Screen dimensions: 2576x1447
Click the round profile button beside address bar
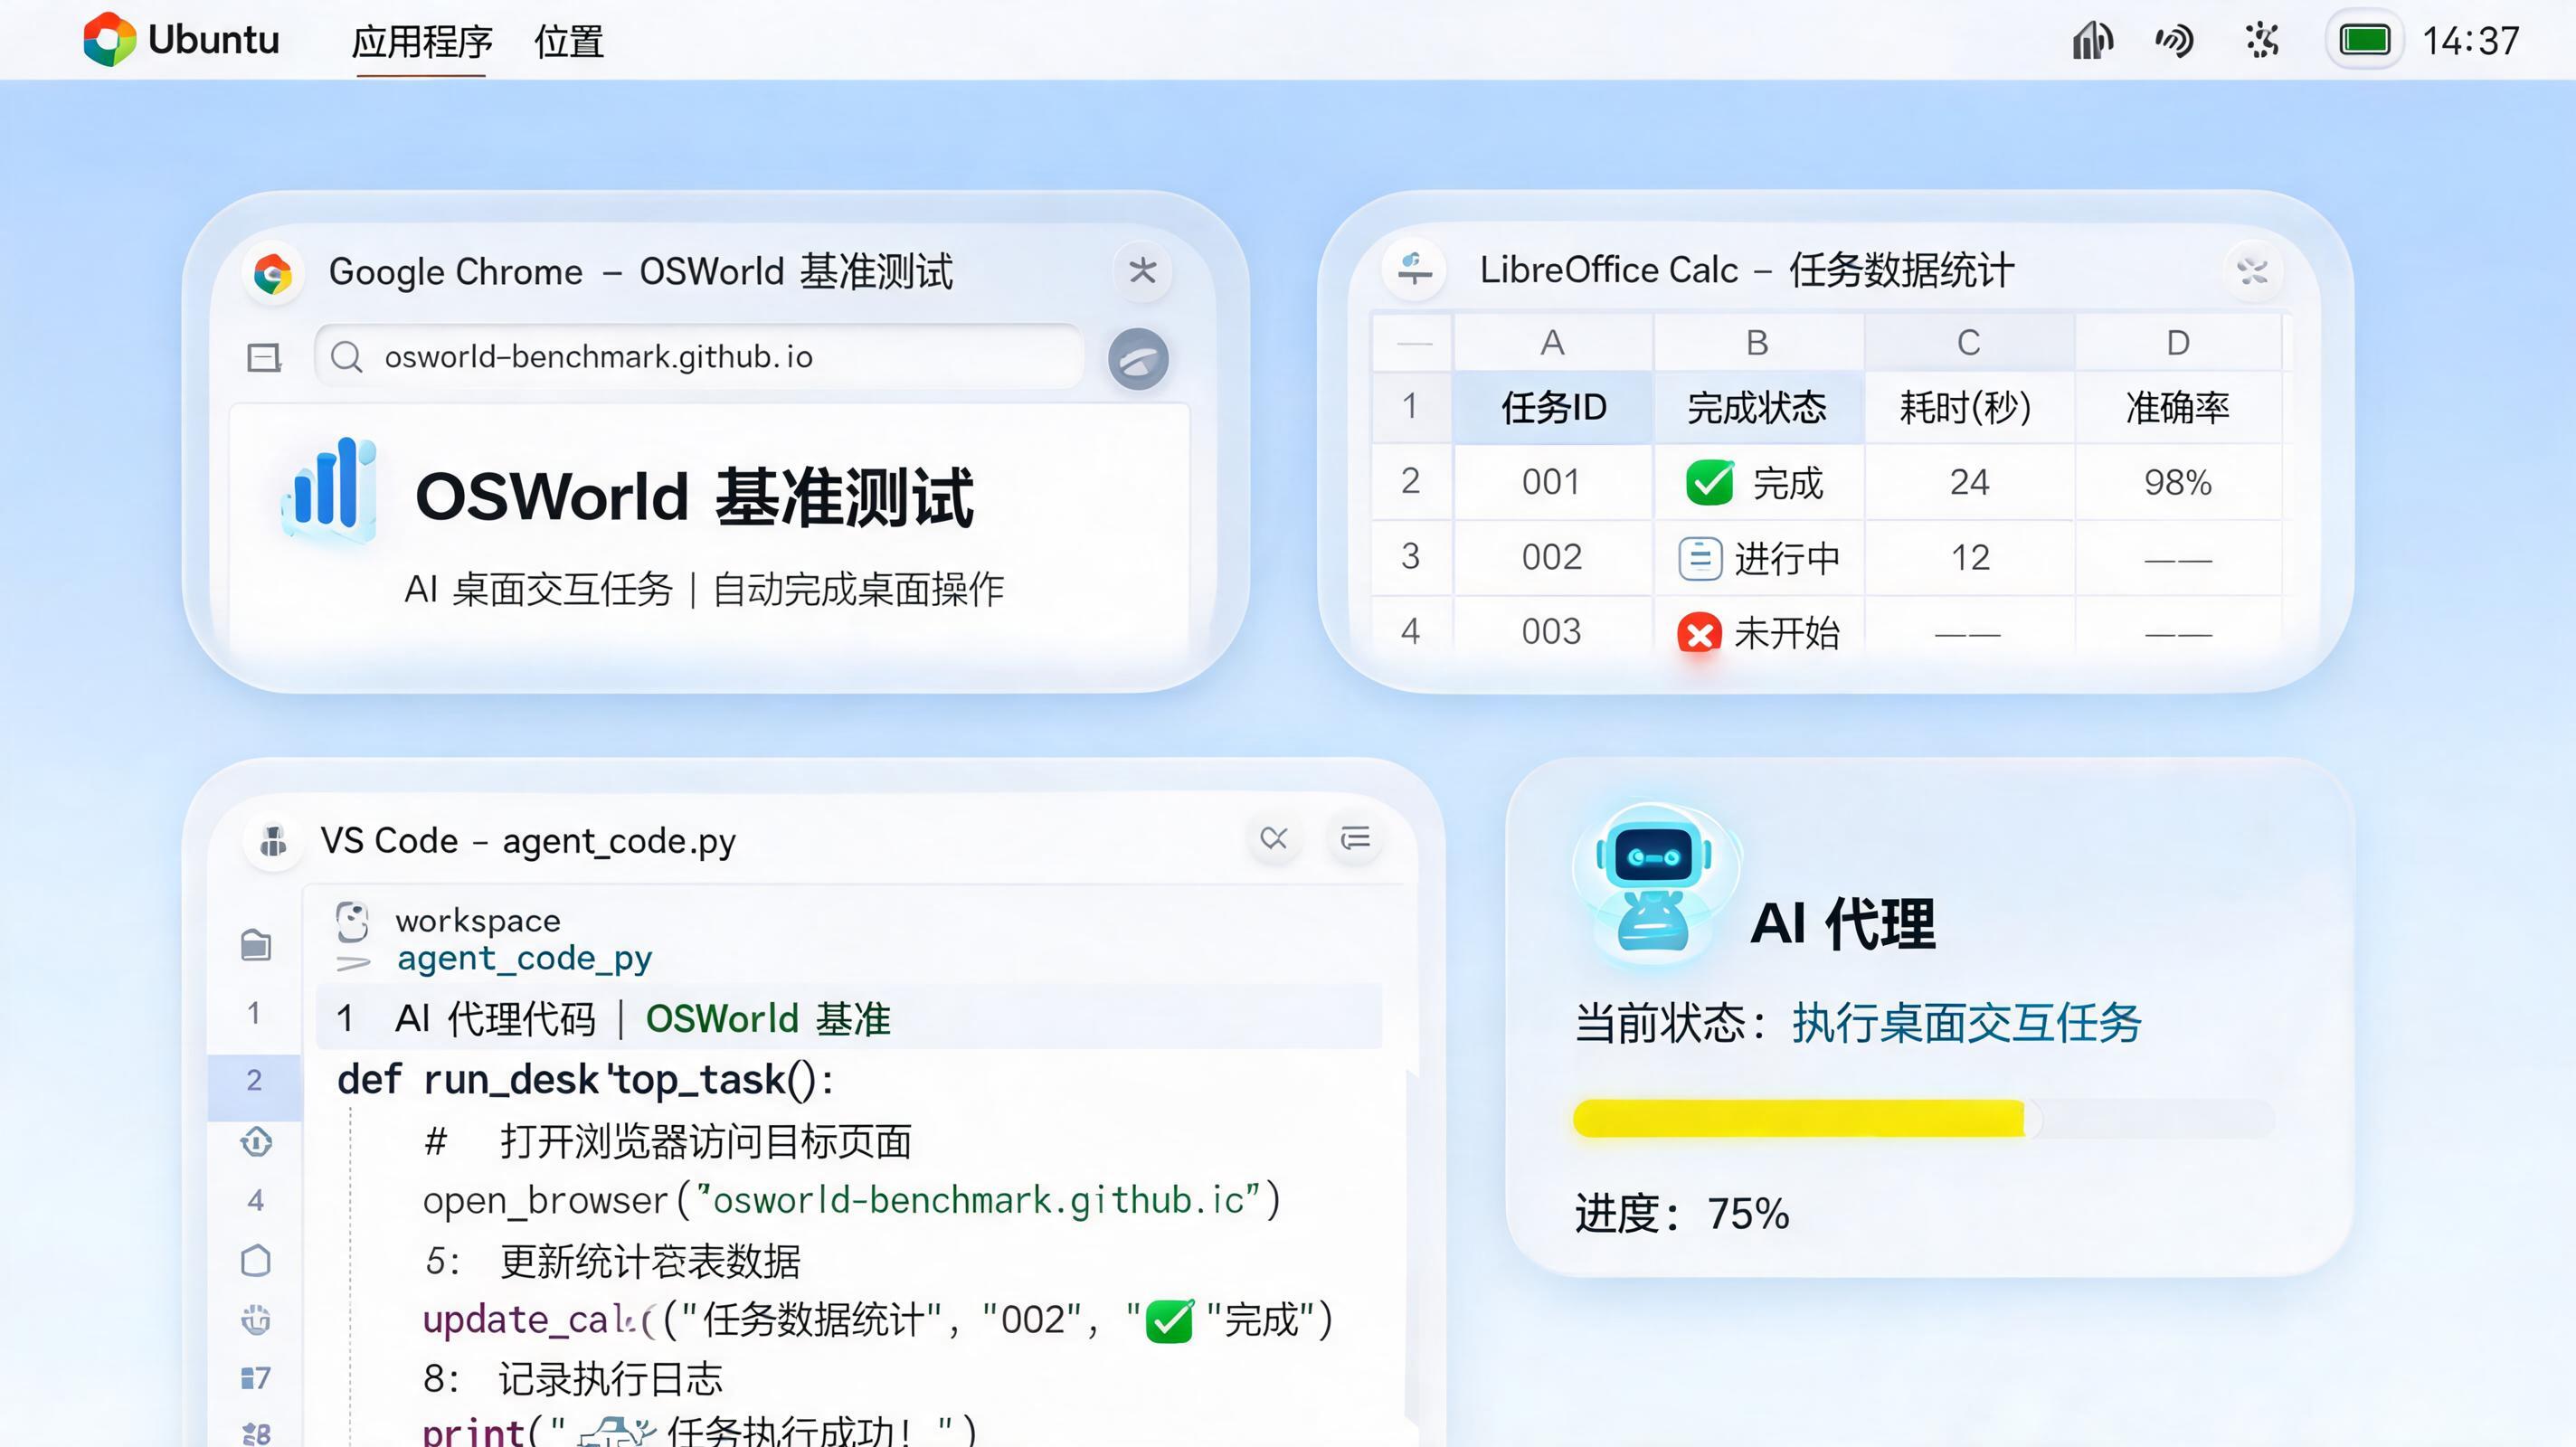pyautogui.click(x=1138, y=359)
